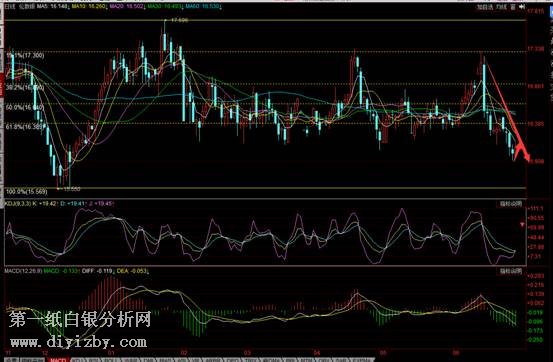
Task: Click the KDJ(9,3,3) indicator label
Action: (18, 204)
